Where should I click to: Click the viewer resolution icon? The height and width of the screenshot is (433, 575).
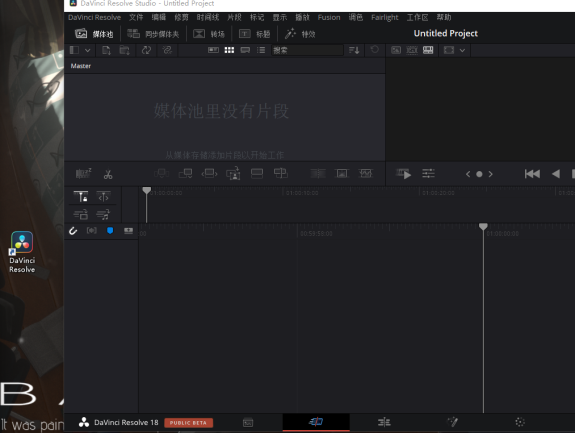point(449,50)
